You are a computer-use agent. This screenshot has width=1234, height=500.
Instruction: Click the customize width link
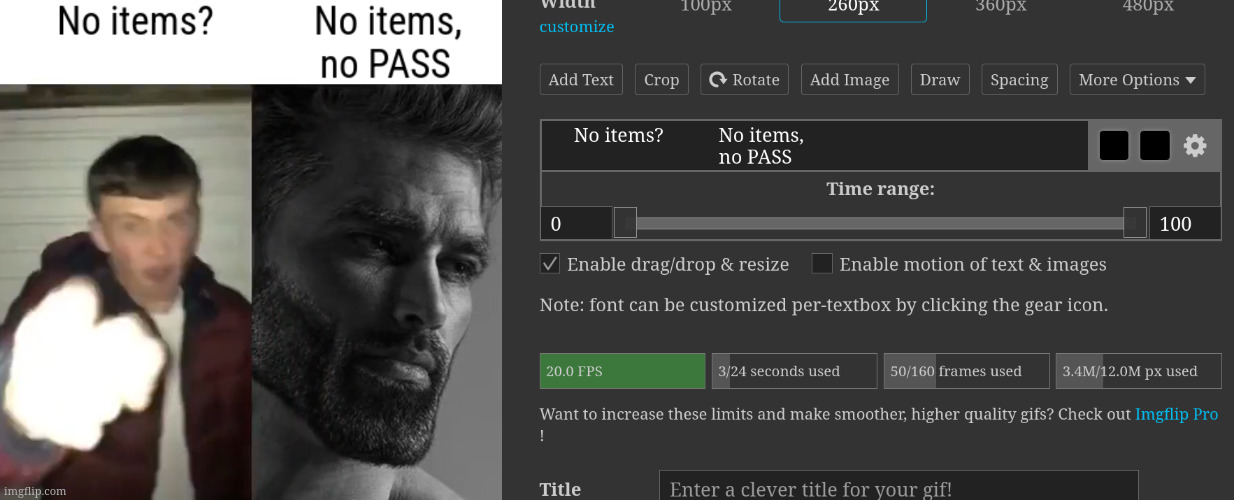[x=577, y=27]
